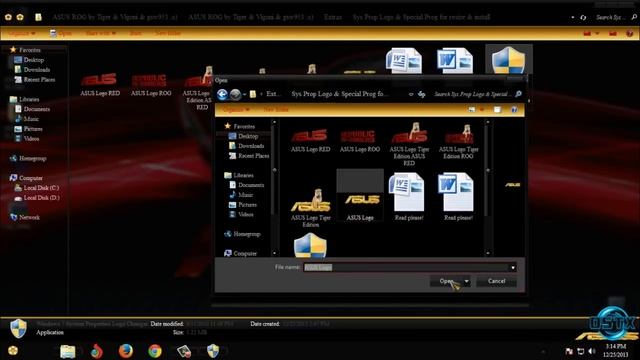Click New folder in the Open dialog
640x360 pixels.
pyautogui.click(x=276, y=109)
